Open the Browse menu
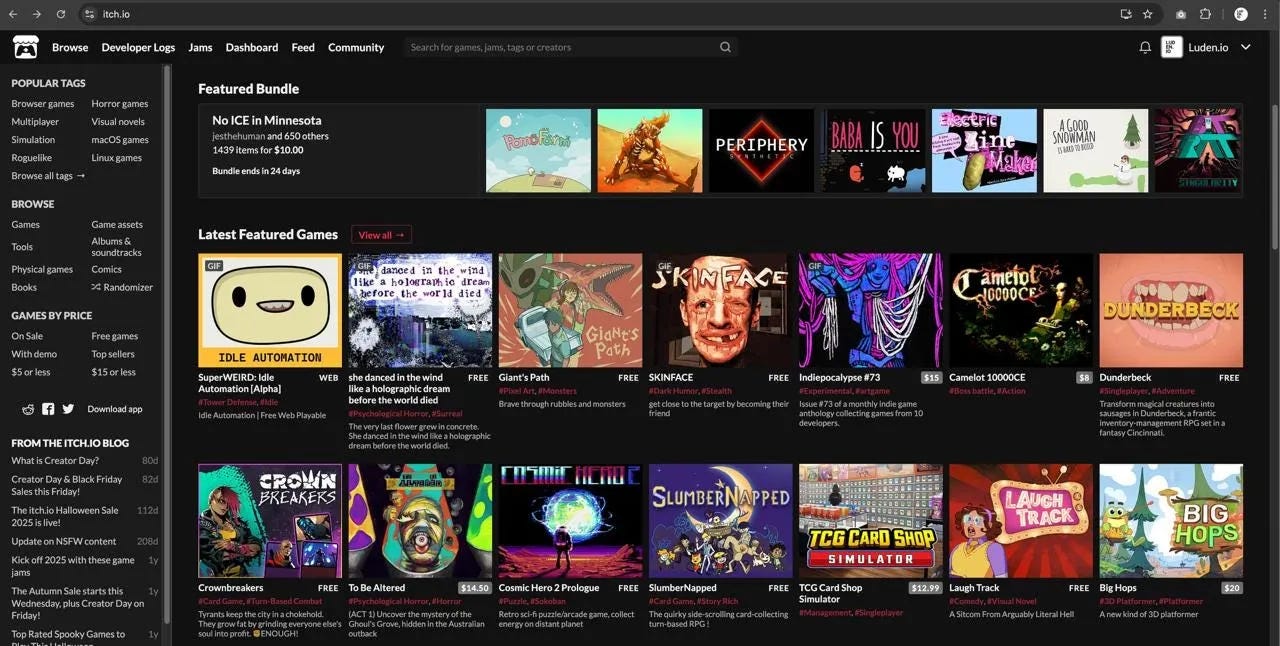This screenshot has height=646, width=1280. 70,47
